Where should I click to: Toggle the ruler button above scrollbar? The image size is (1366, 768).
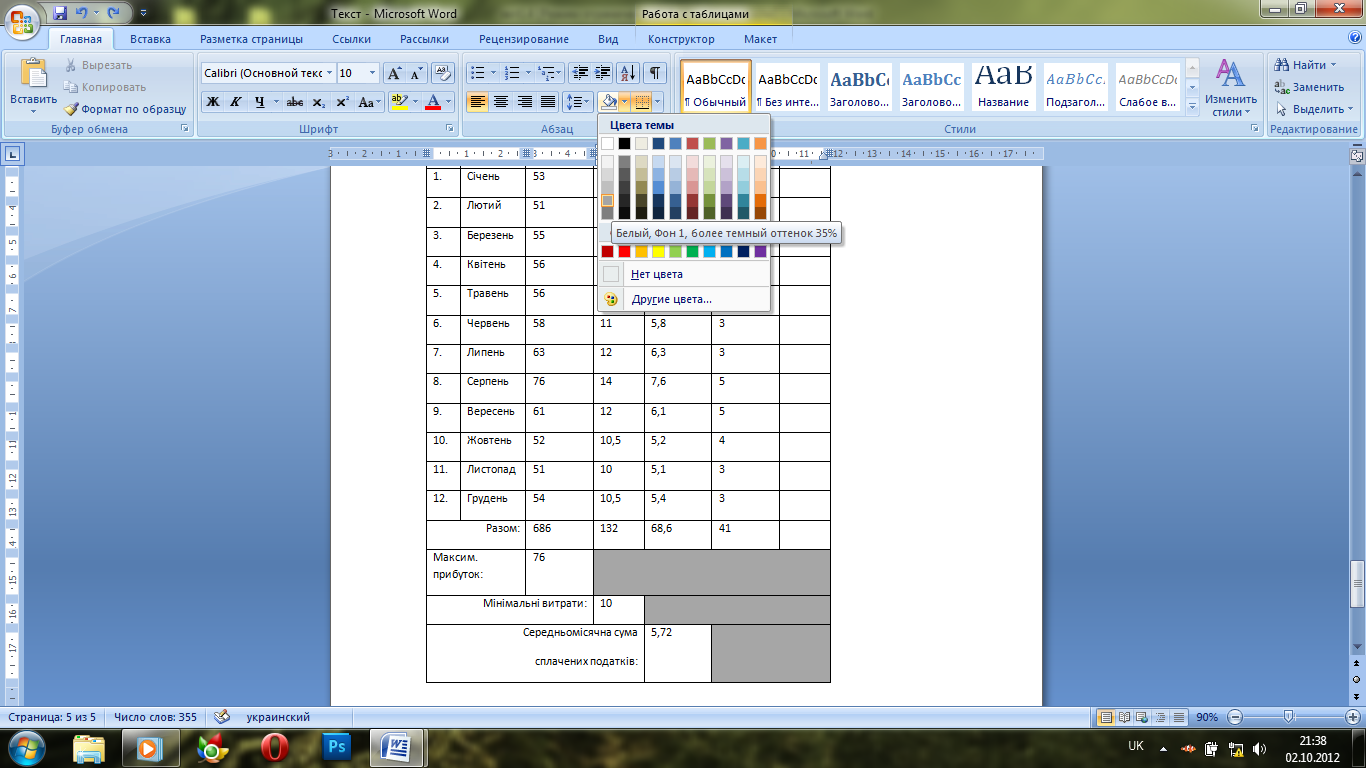1357,156
